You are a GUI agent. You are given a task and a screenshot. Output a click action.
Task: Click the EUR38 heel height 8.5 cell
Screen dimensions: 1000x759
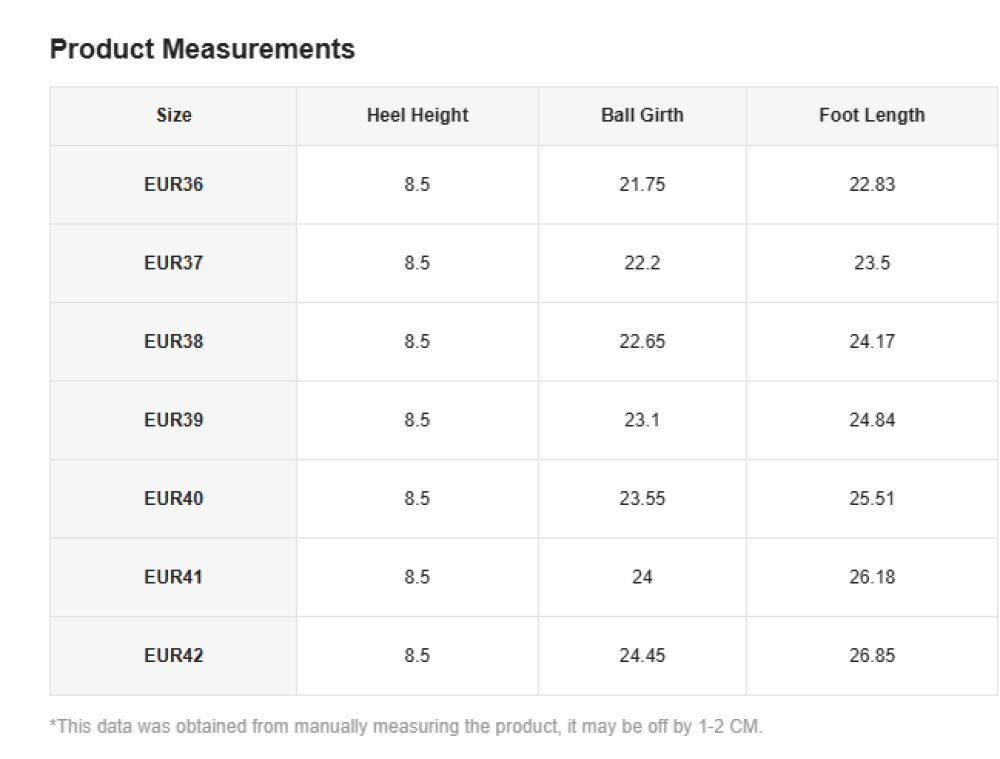click(x=417, y=342)
